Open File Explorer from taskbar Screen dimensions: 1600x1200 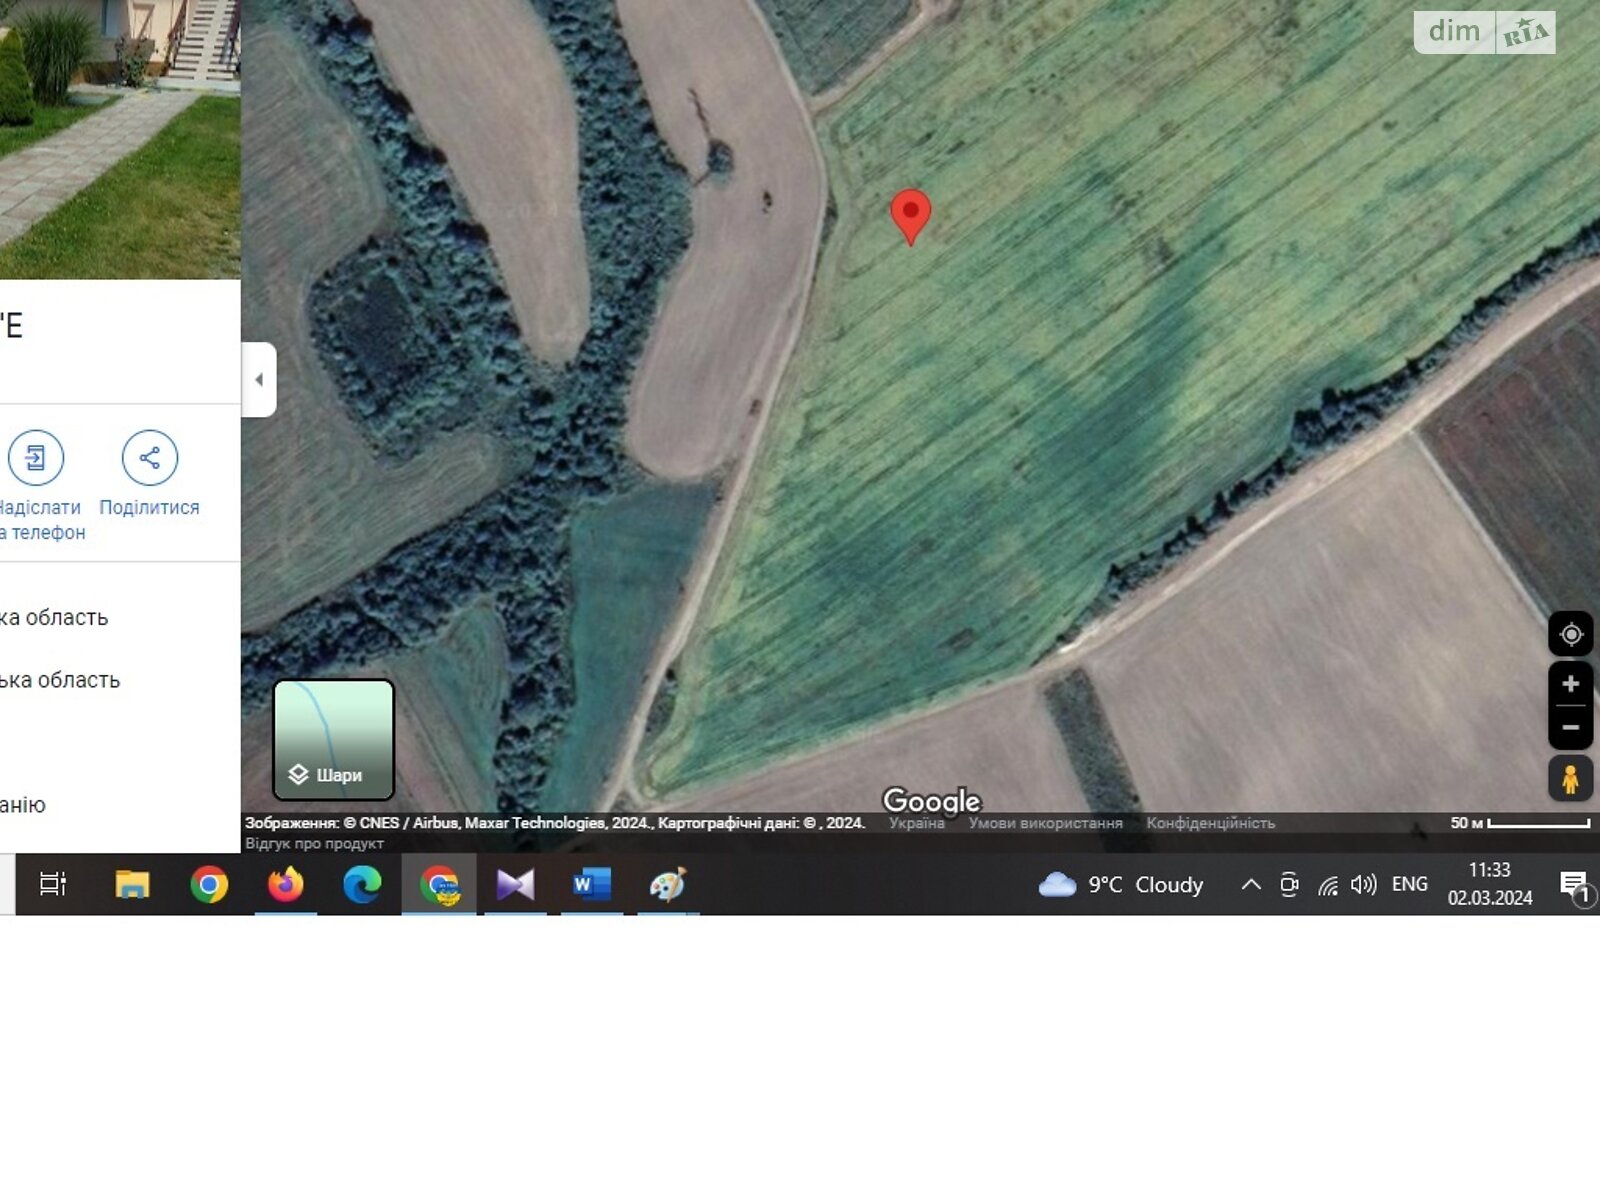(132, 885)
